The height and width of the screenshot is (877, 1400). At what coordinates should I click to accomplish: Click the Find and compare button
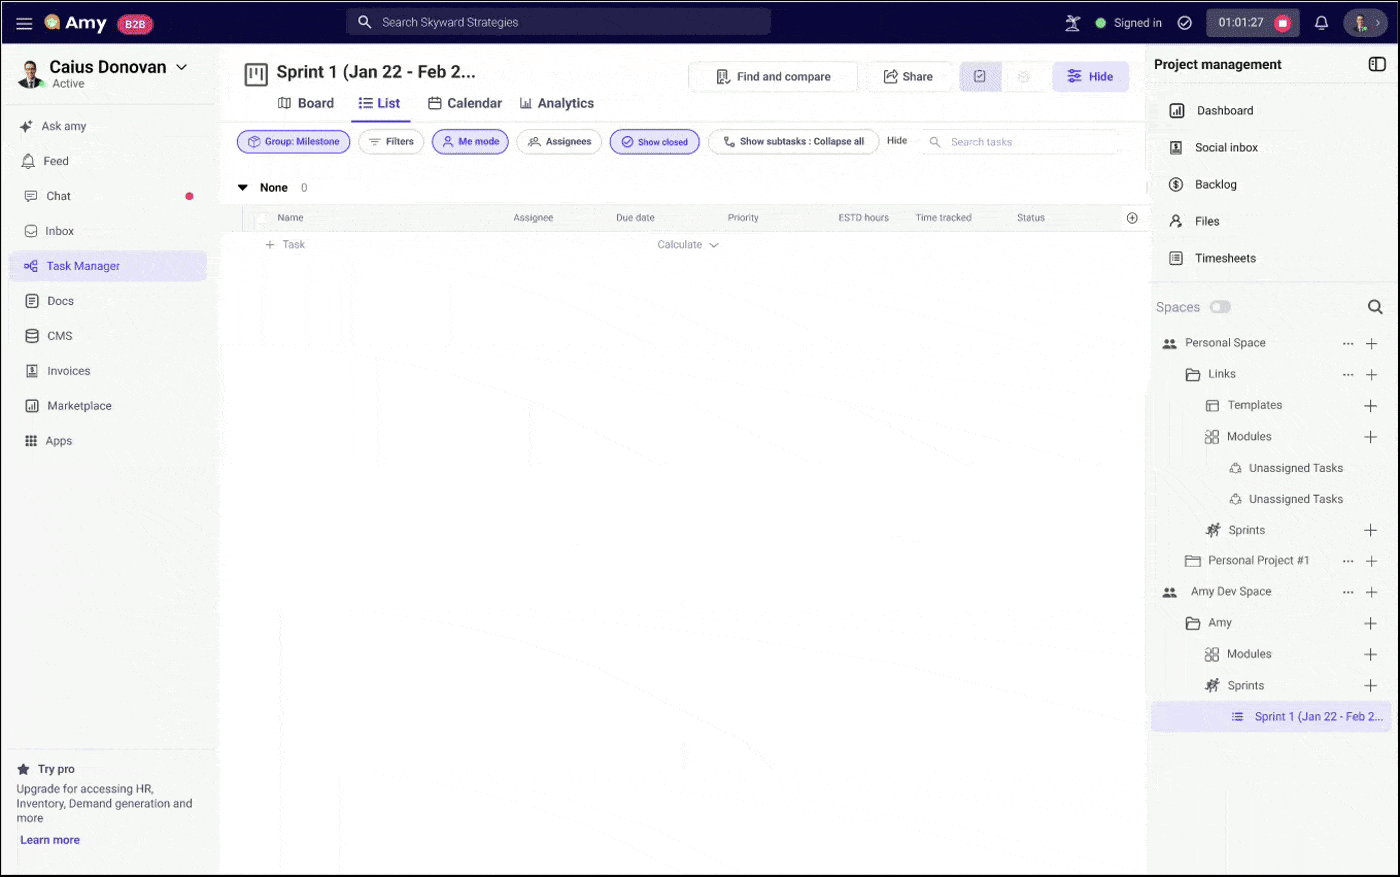[x=770, y=76]
